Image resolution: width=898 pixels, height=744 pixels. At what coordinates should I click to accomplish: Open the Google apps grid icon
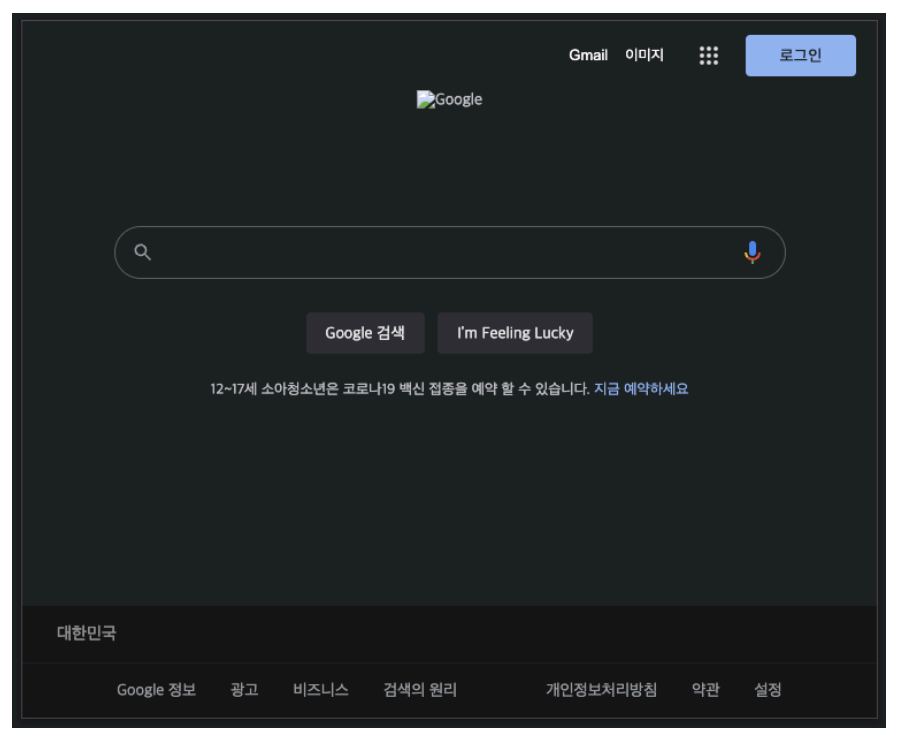coord(708,56)
